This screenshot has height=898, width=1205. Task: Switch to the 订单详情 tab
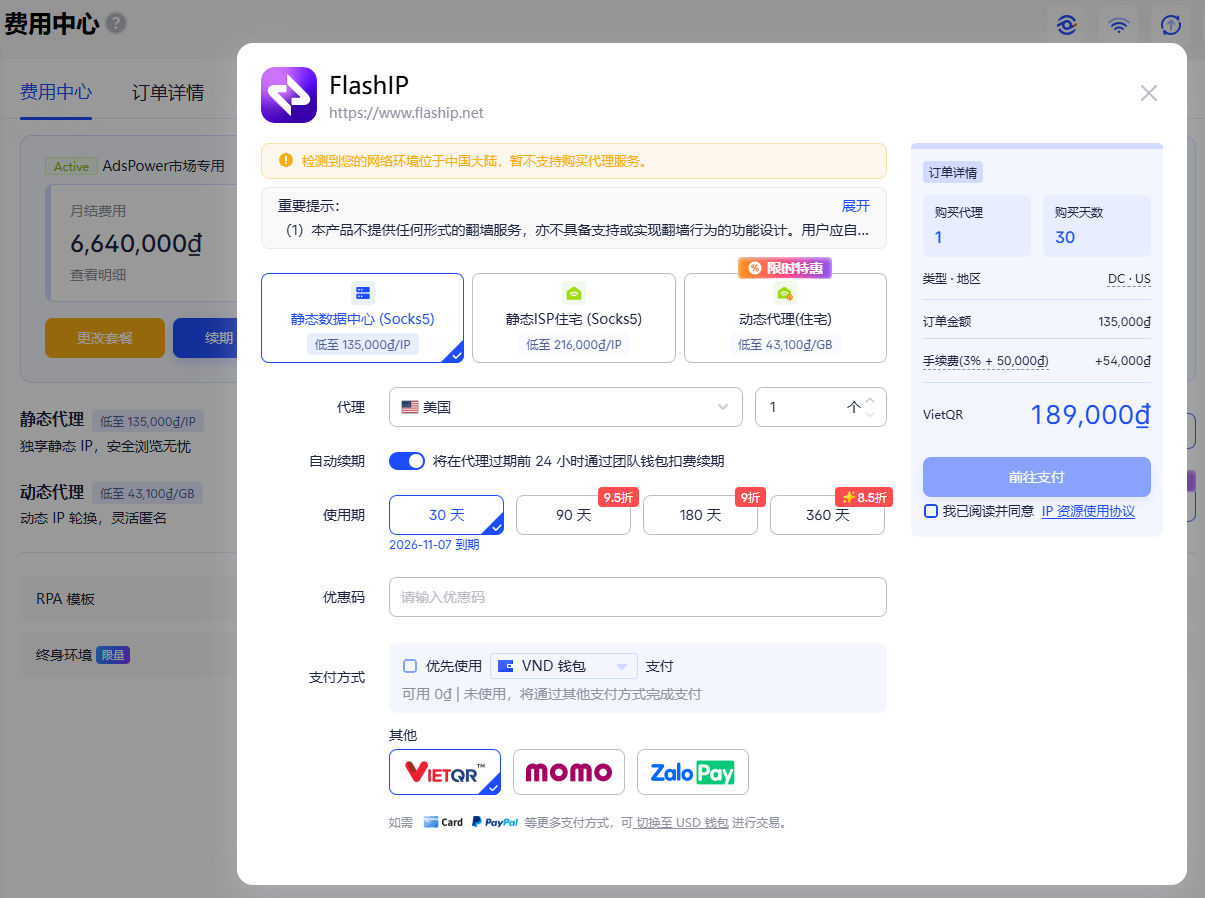coord(168,92)
